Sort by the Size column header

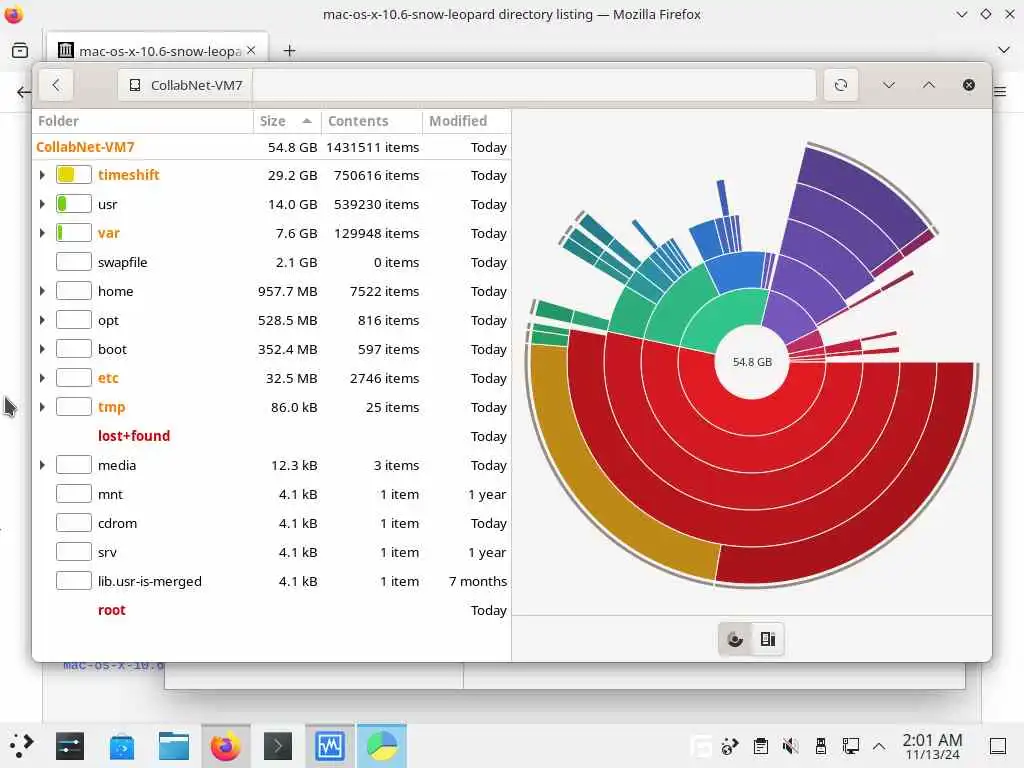[287, 121]
